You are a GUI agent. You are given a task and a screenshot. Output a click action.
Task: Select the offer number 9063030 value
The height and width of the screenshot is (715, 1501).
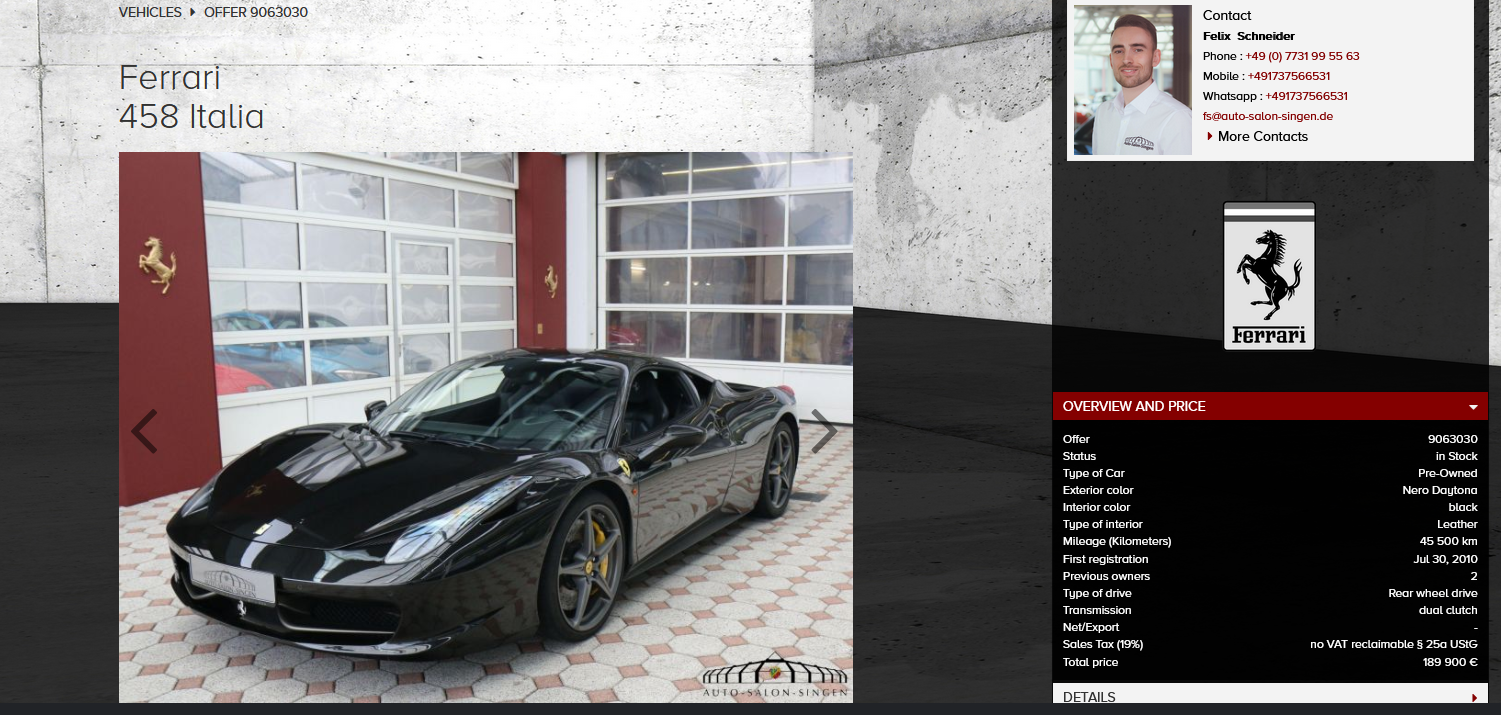(x=1453, y=439)
